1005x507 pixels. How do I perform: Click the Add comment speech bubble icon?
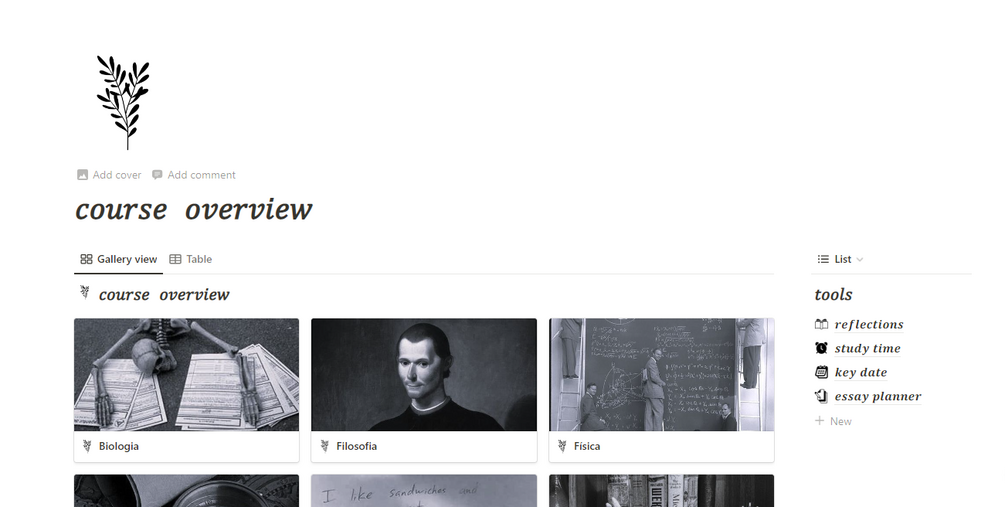157,174
